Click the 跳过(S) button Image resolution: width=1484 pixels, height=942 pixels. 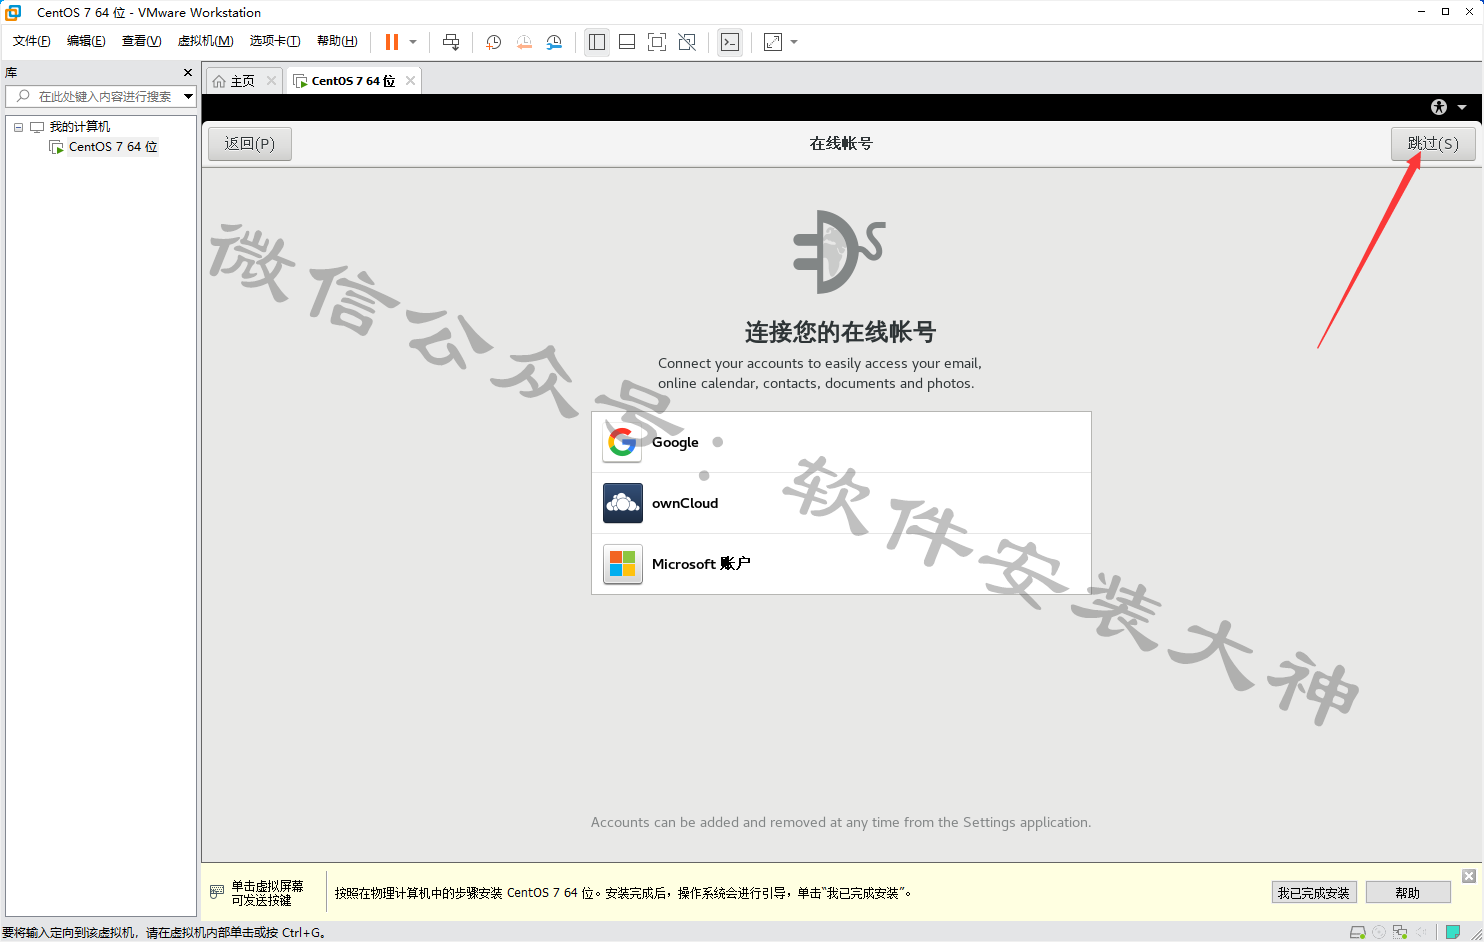coord(1433,144)
